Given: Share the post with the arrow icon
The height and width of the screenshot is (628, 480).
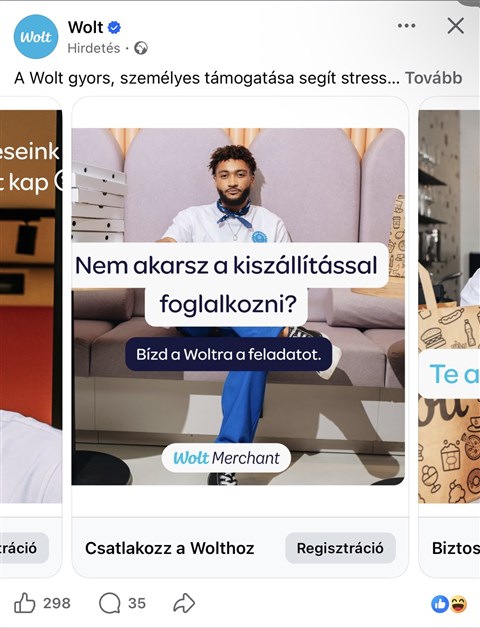Looking at the screenshot, I should point(184,603).
